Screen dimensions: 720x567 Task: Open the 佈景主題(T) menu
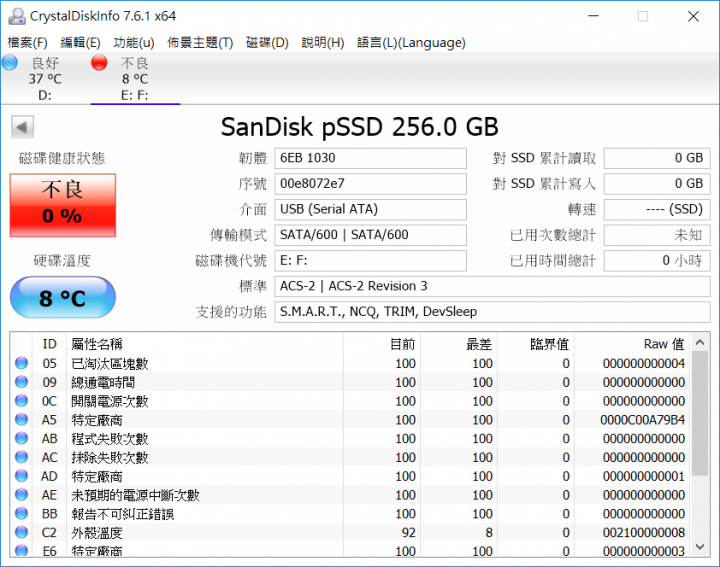tap(200, 43)
